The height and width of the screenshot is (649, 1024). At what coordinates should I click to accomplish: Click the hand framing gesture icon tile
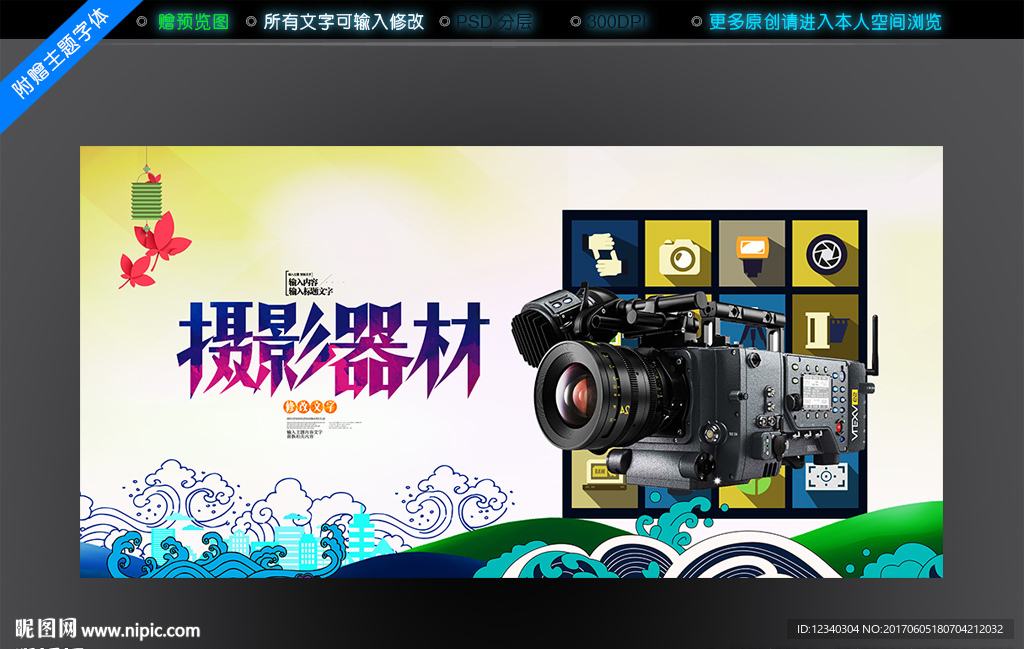coord(605,253)
